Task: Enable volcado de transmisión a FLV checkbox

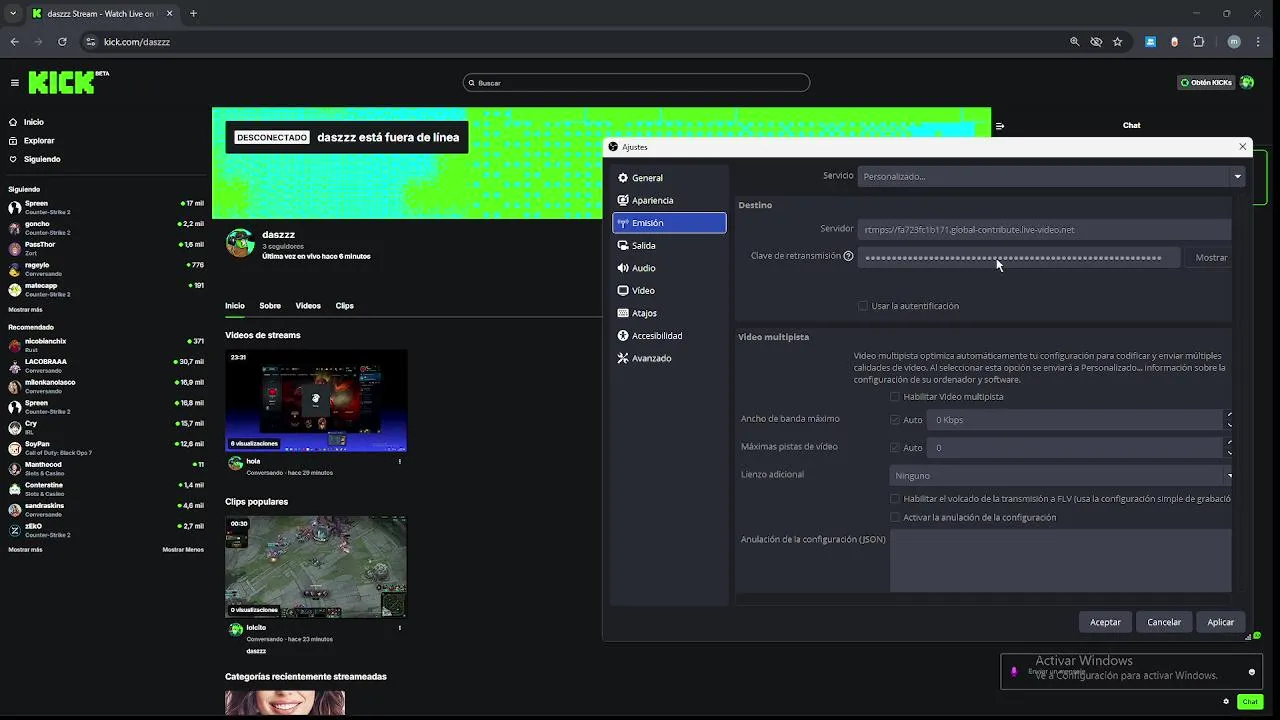Action: (895, 499)
